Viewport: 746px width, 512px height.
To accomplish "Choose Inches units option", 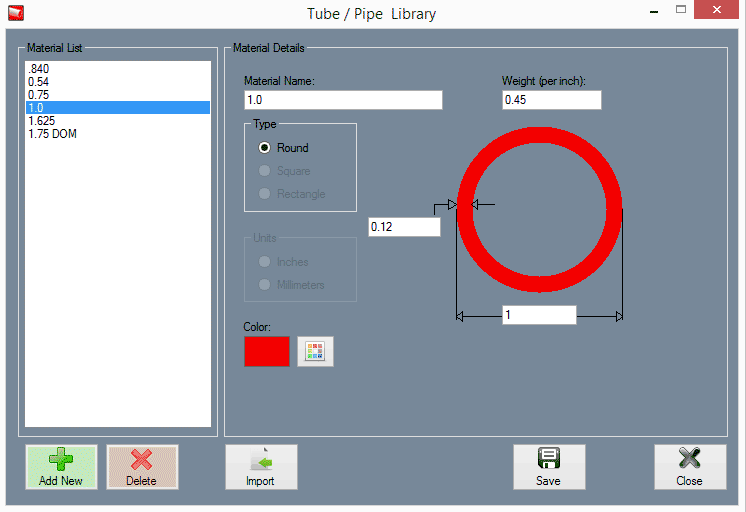I will (265, 262).
